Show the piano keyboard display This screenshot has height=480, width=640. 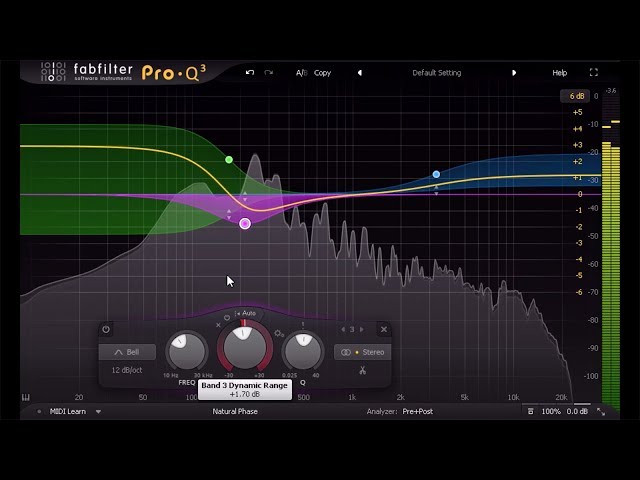26,397
